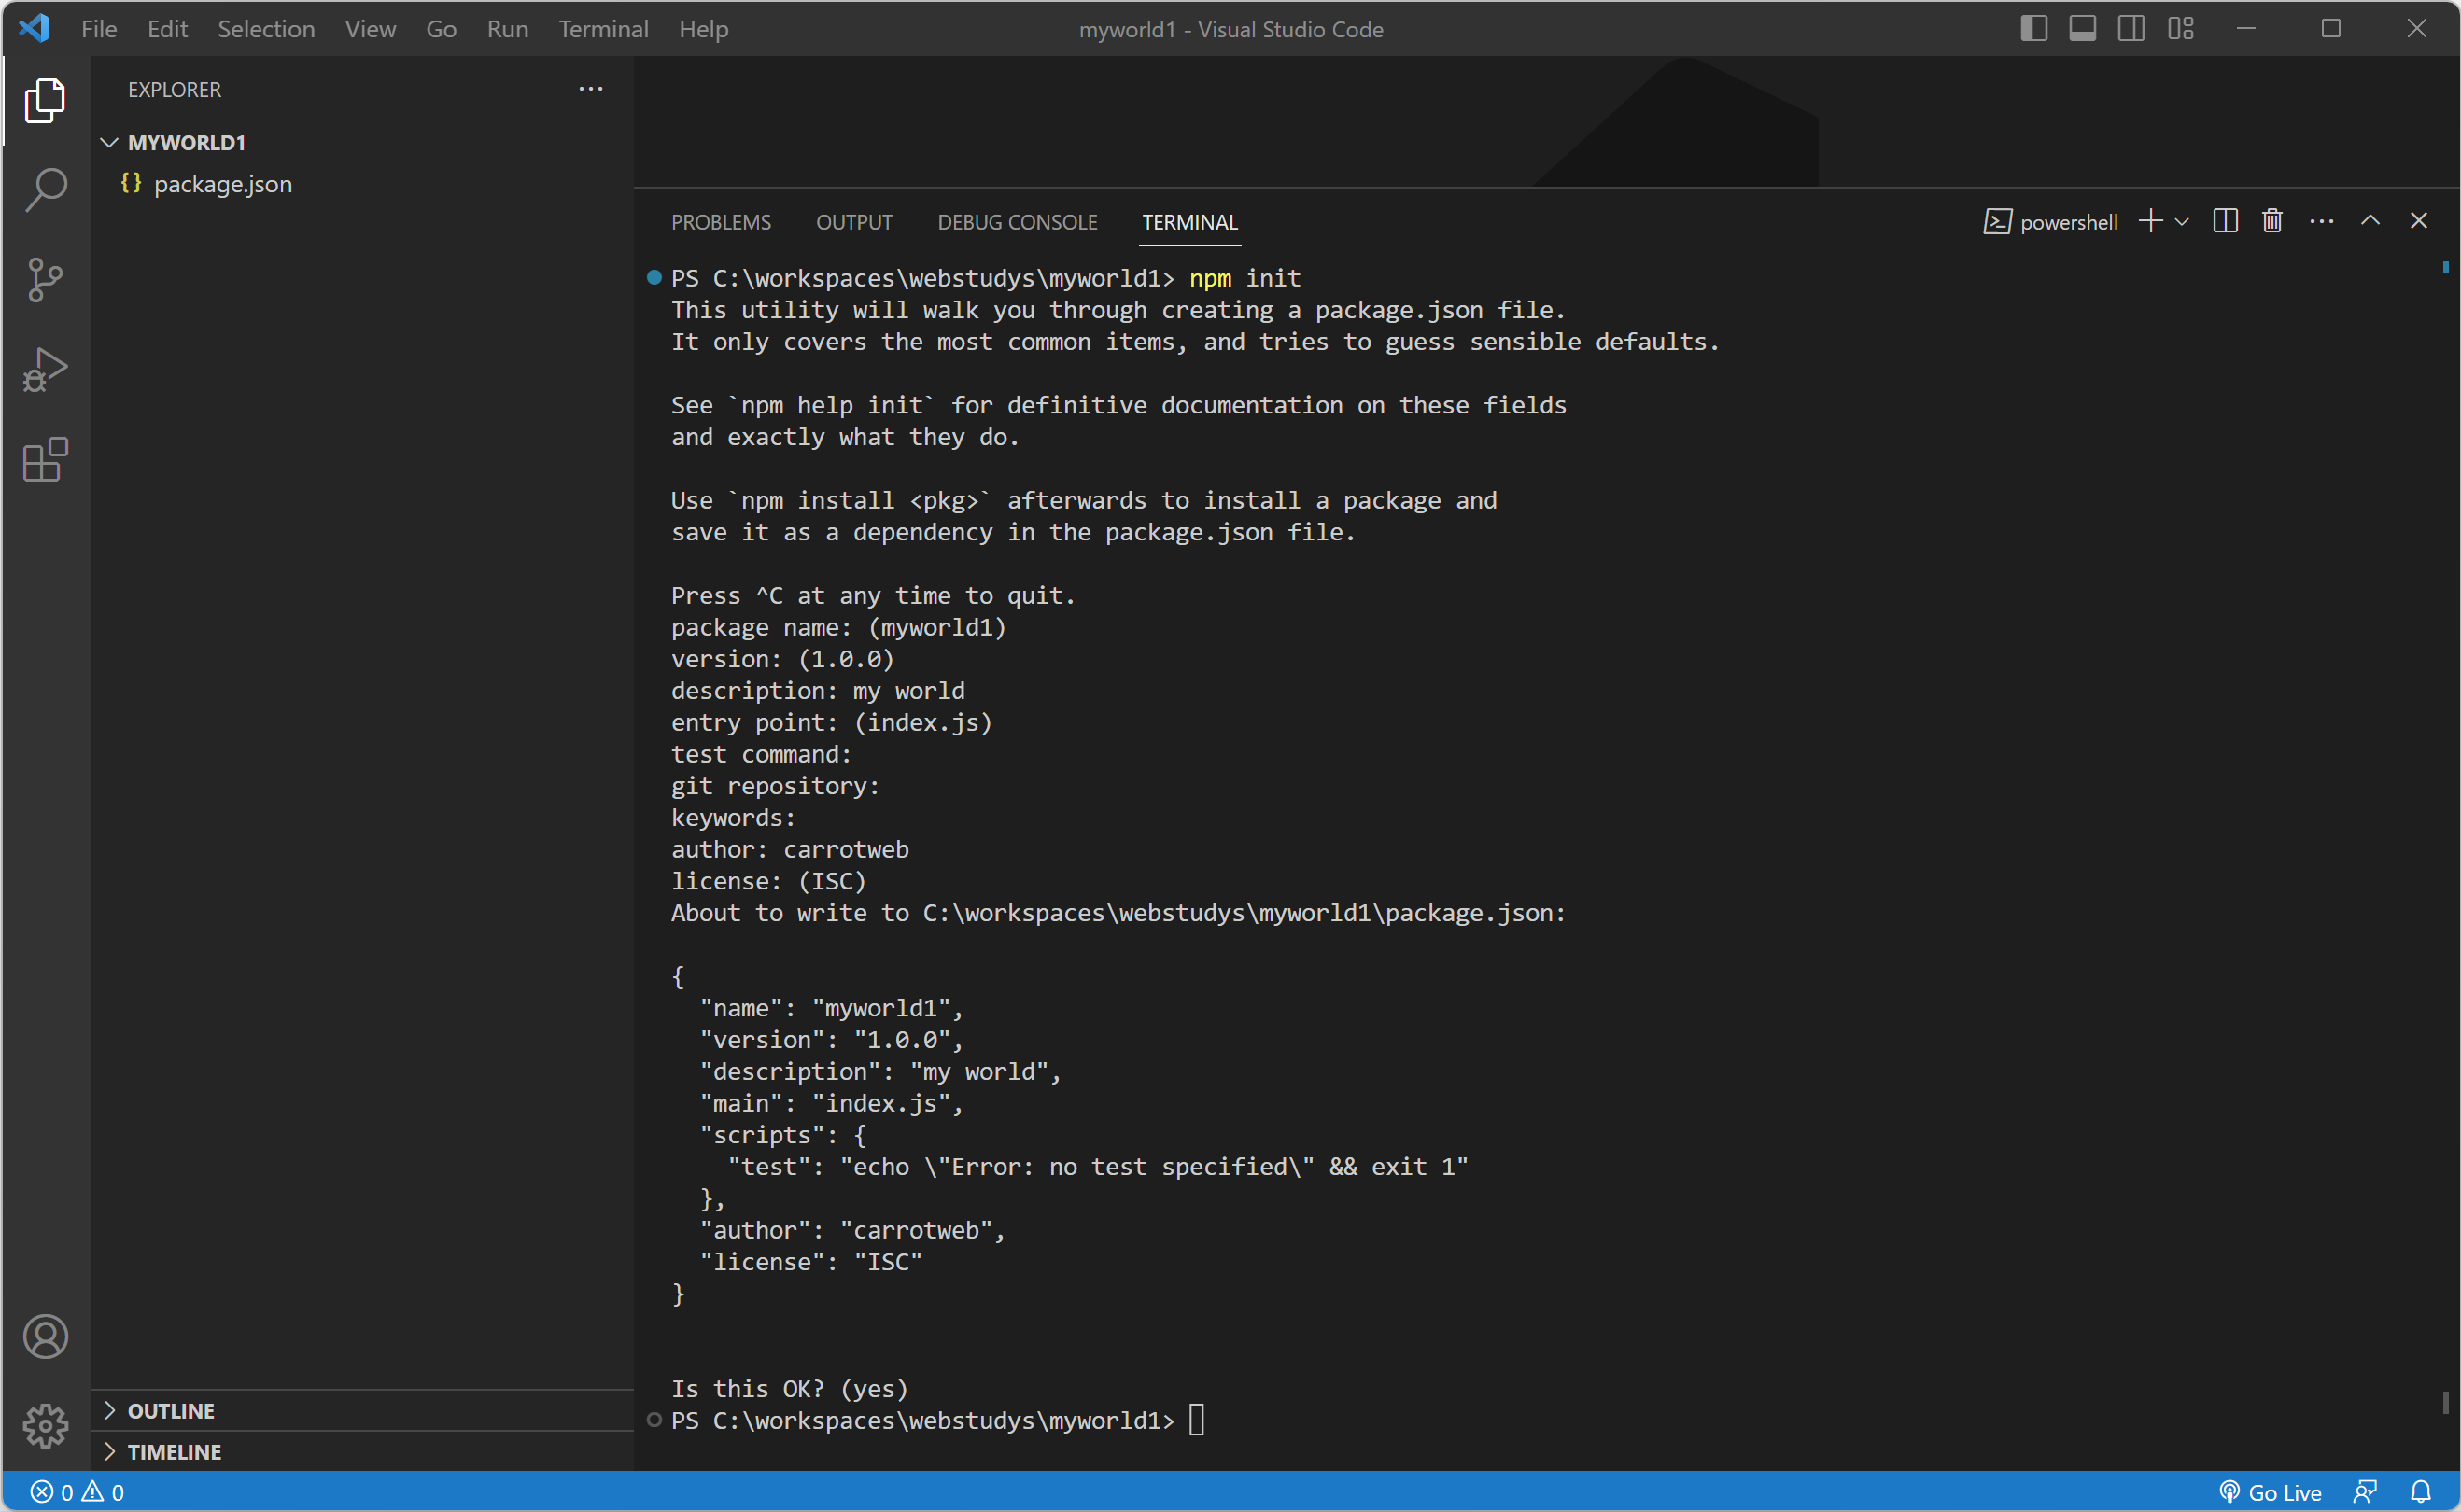Switch to the PROBLEMS tab

(720, 222)
